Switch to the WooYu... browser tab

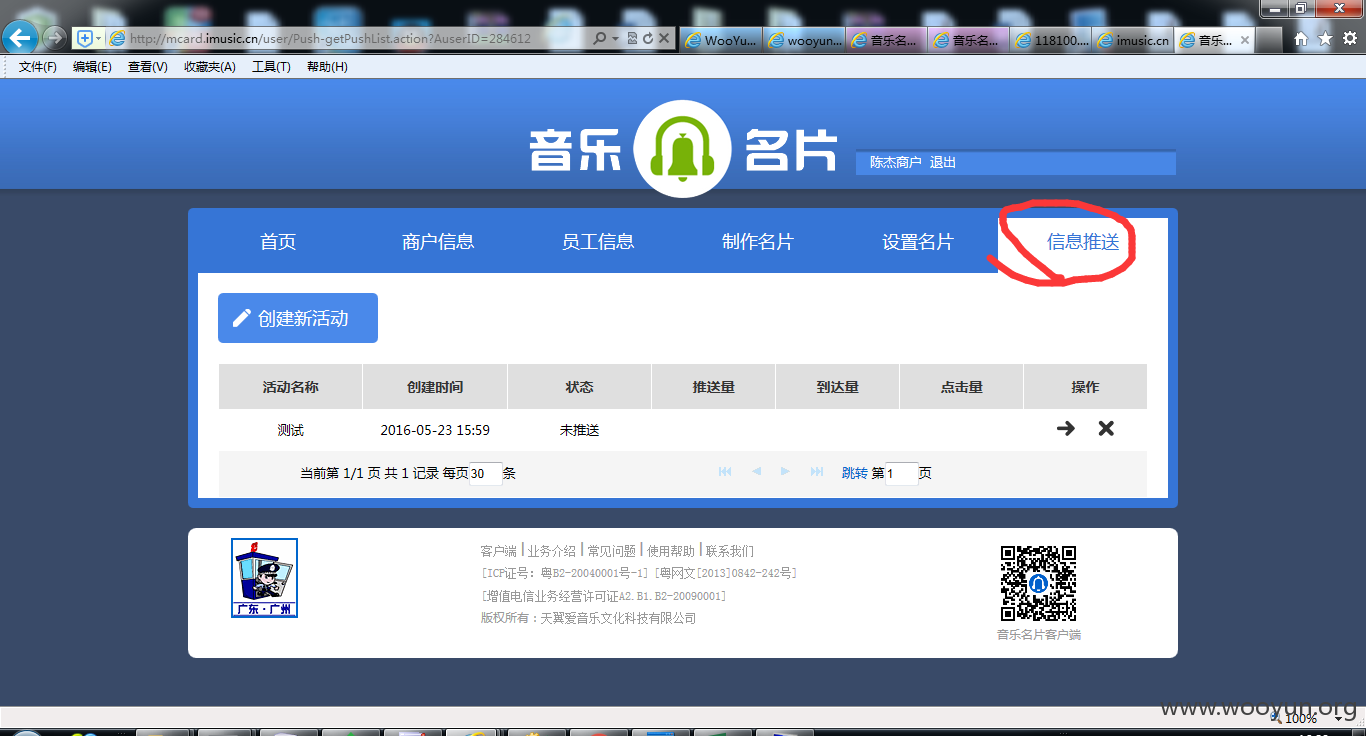pyautogui.click(x=720, y=41)
